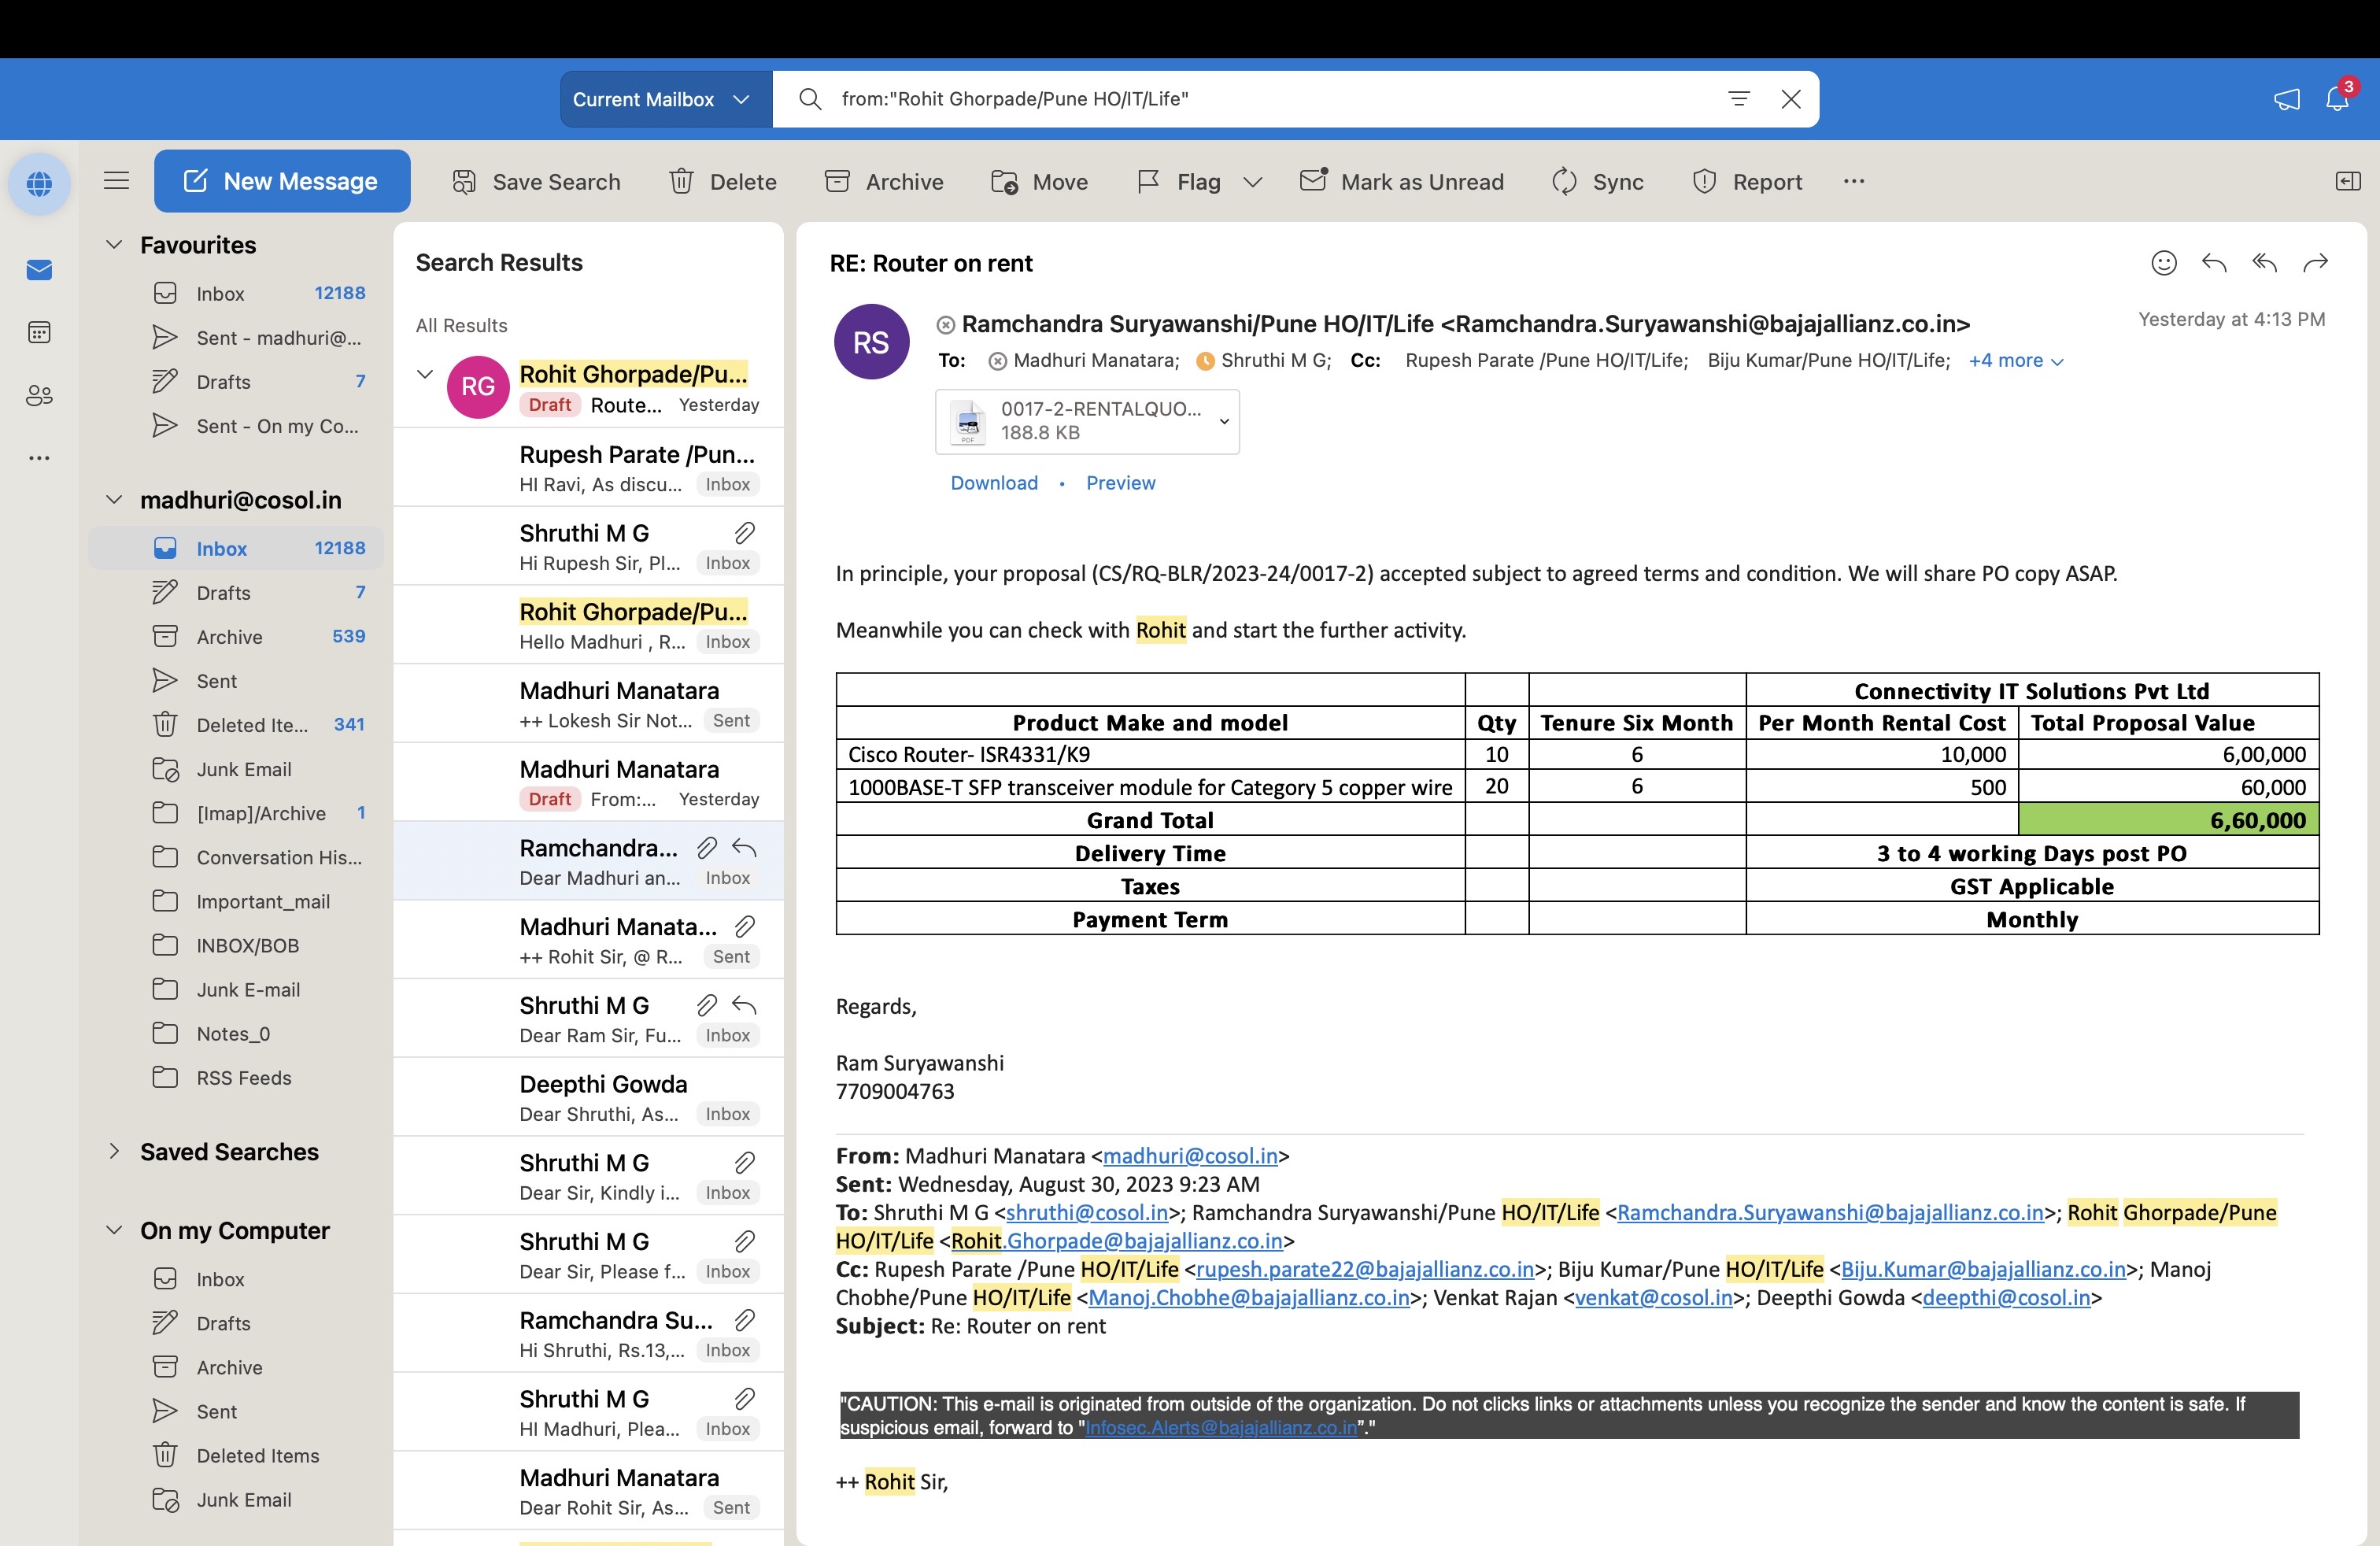Add an emoji reaction to email
Screen dimensions: 2380x1546
(x=2163, y=263)
